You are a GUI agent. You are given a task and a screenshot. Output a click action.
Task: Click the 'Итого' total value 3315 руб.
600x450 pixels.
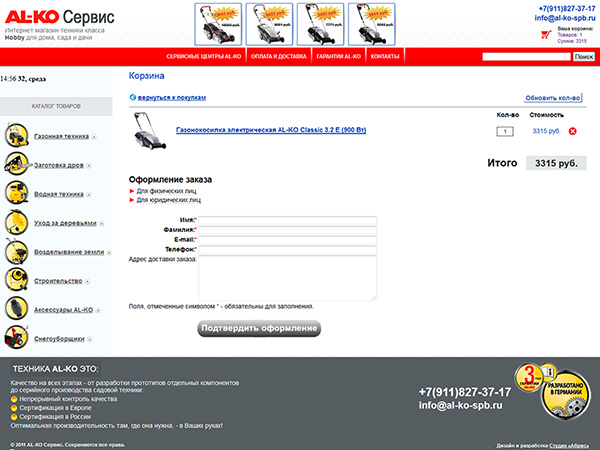tap(556, 163)
